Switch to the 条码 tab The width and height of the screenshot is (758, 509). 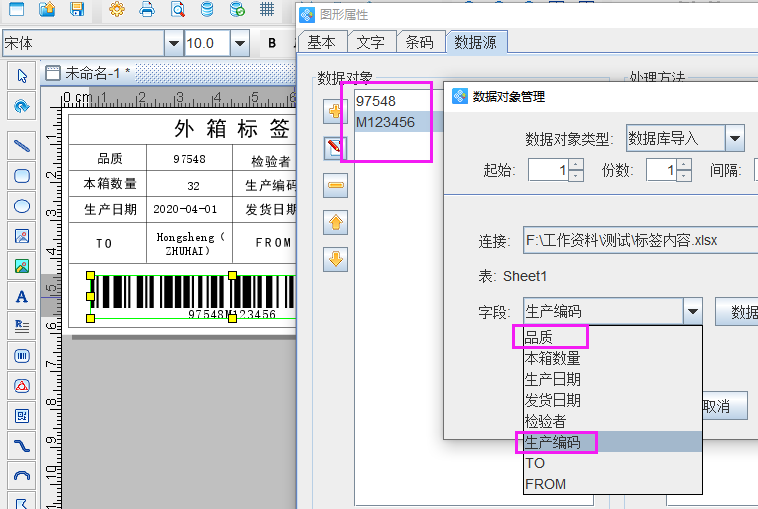click(x=419, y=42)
